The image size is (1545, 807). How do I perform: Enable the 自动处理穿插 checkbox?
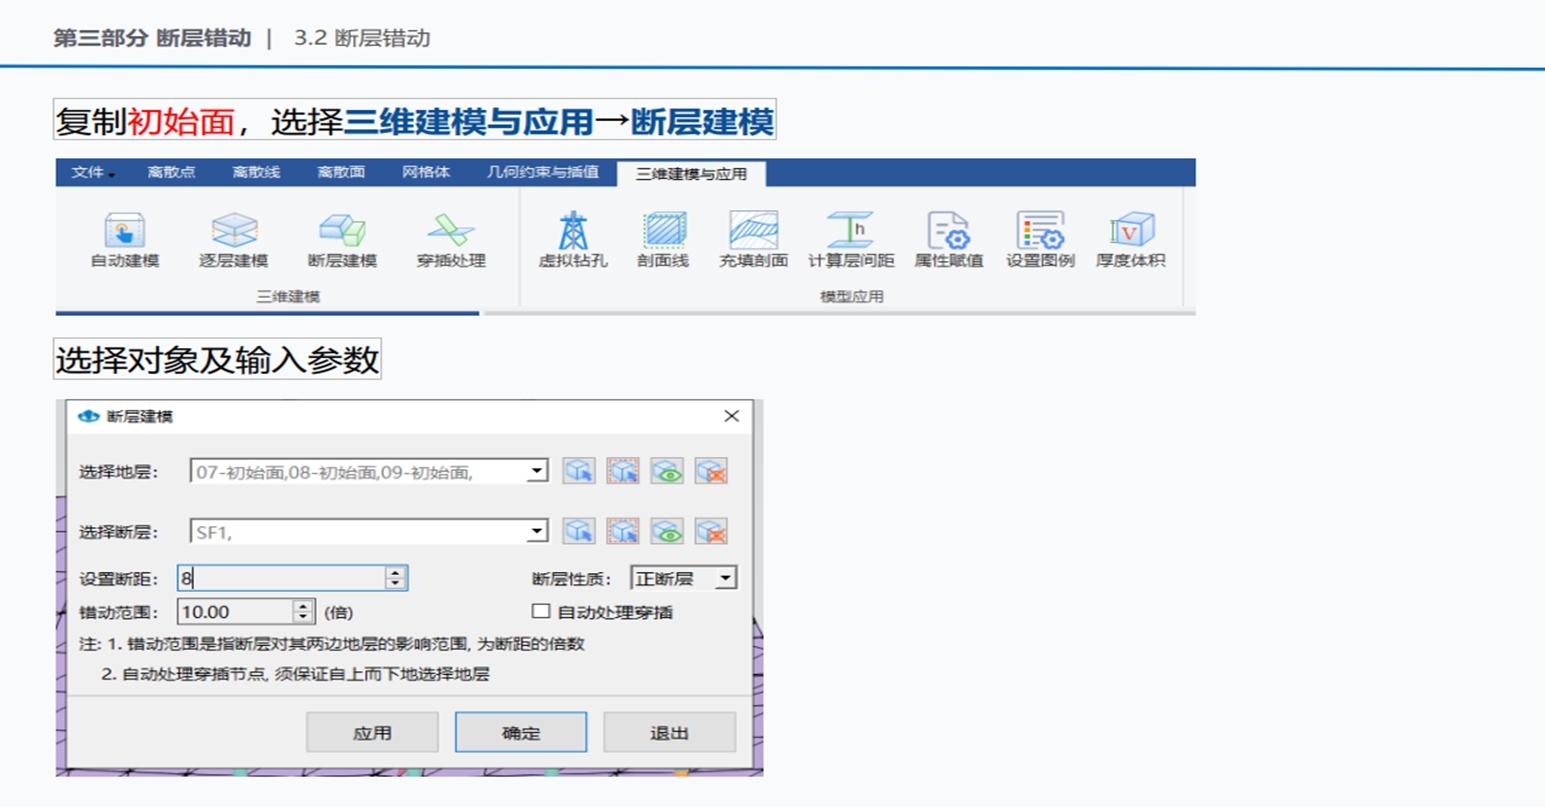coord(541,611)
